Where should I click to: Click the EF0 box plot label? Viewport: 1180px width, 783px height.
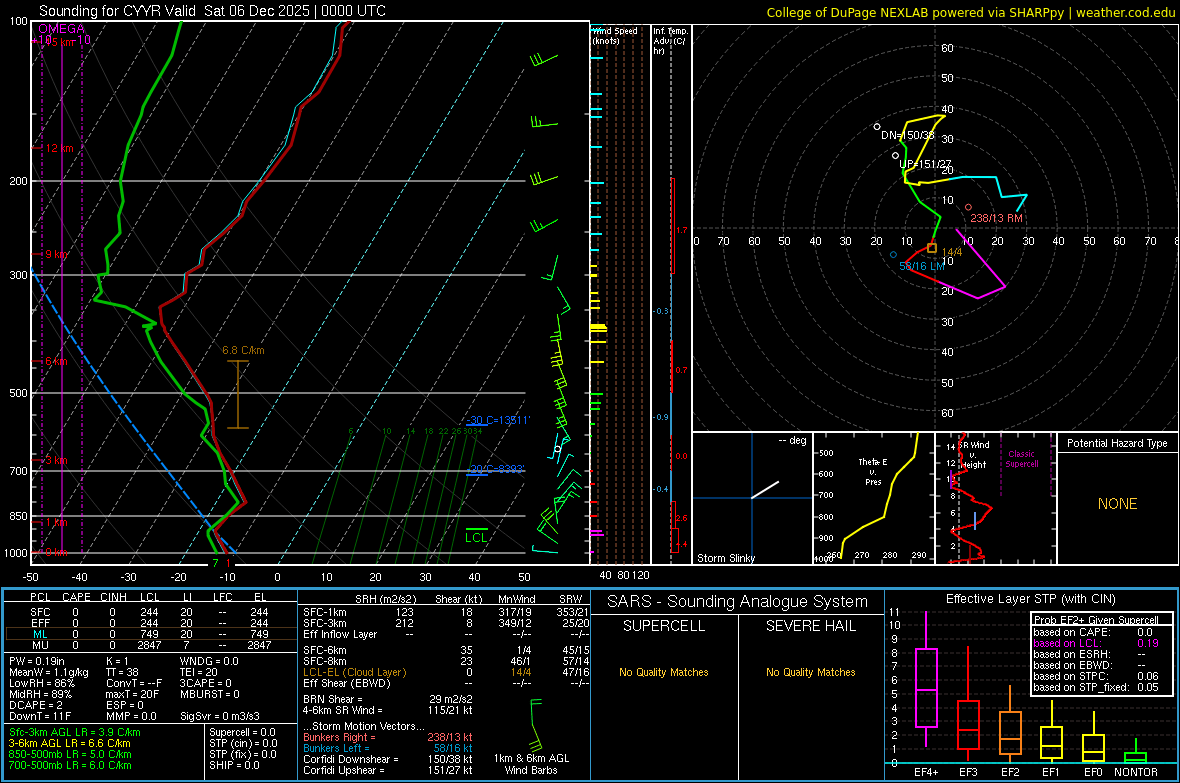(1093, 772)
